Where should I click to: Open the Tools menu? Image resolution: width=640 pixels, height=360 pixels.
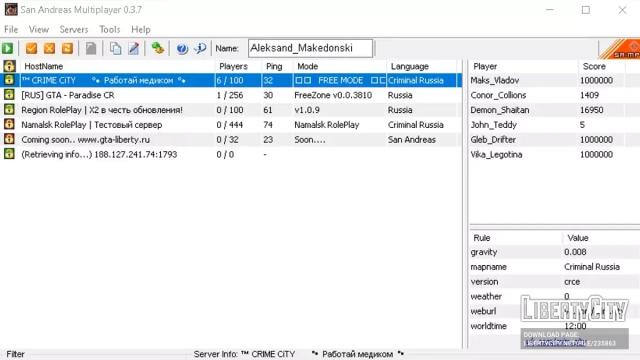pos(110,29)
